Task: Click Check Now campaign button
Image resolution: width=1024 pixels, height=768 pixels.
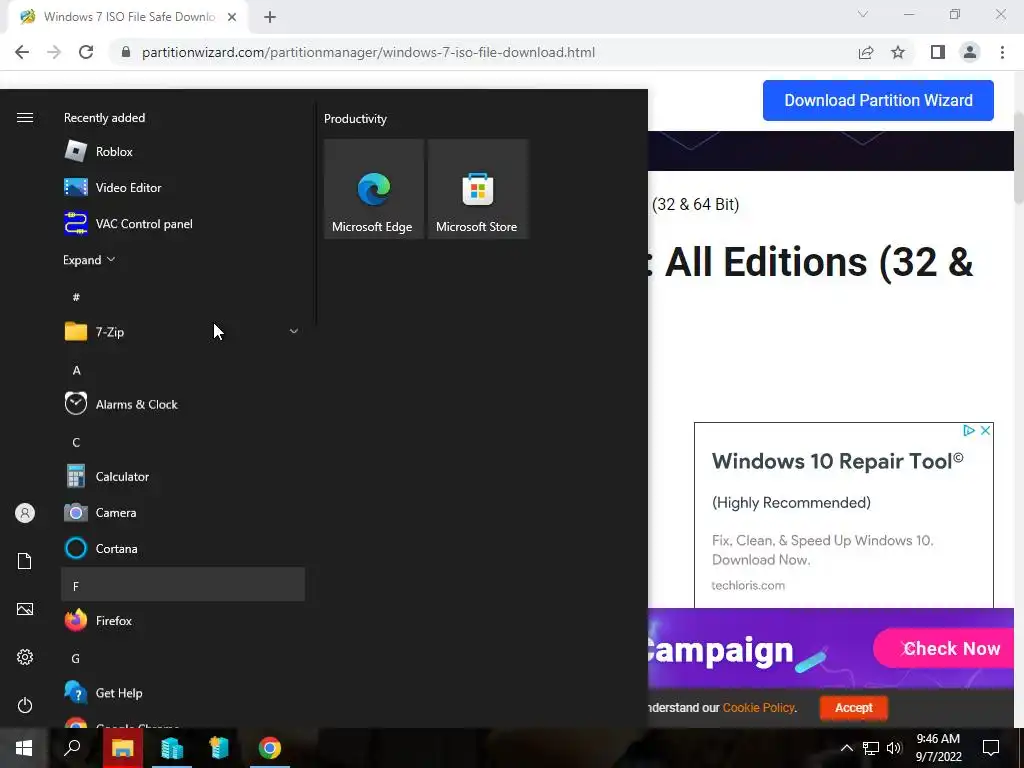Action: [x=943, y=648]
